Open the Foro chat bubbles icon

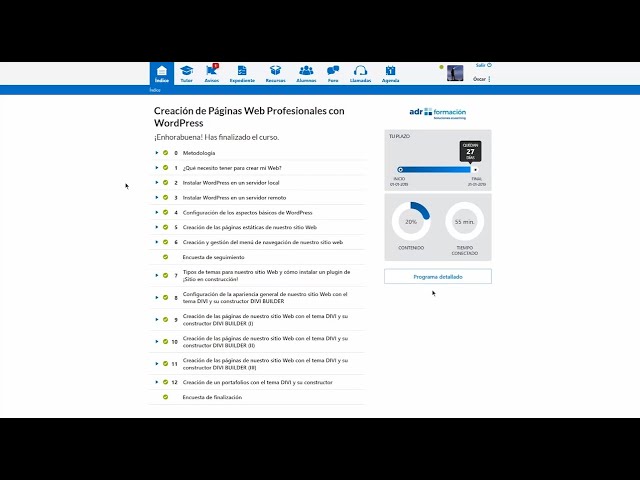point(333,73)
